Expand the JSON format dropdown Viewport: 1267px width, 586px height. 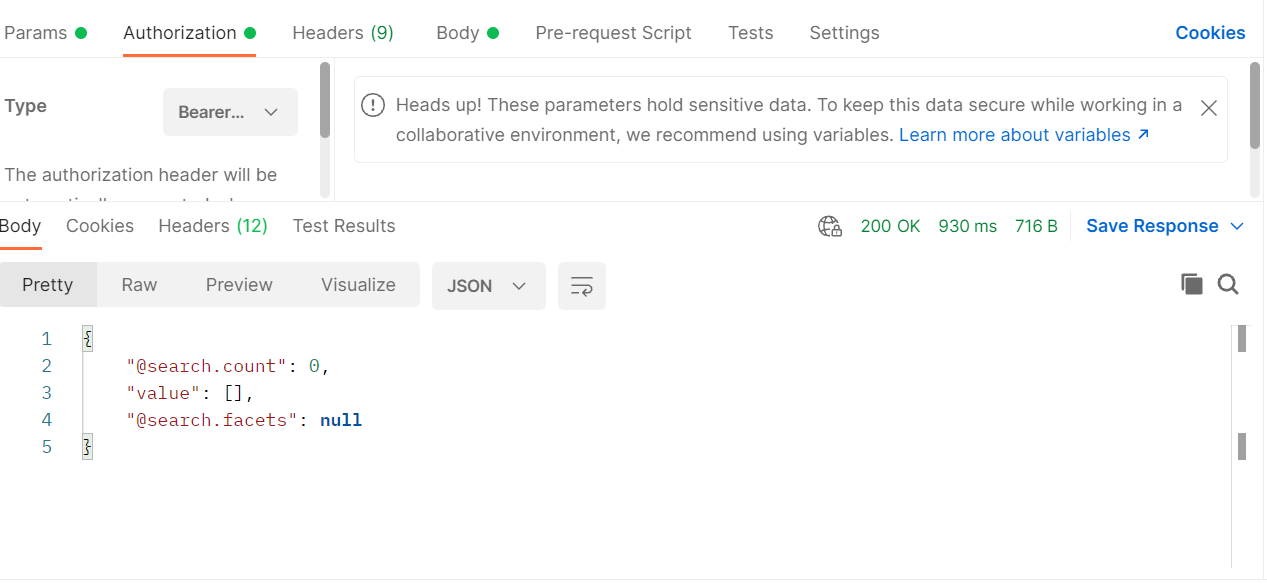[488, 286]
